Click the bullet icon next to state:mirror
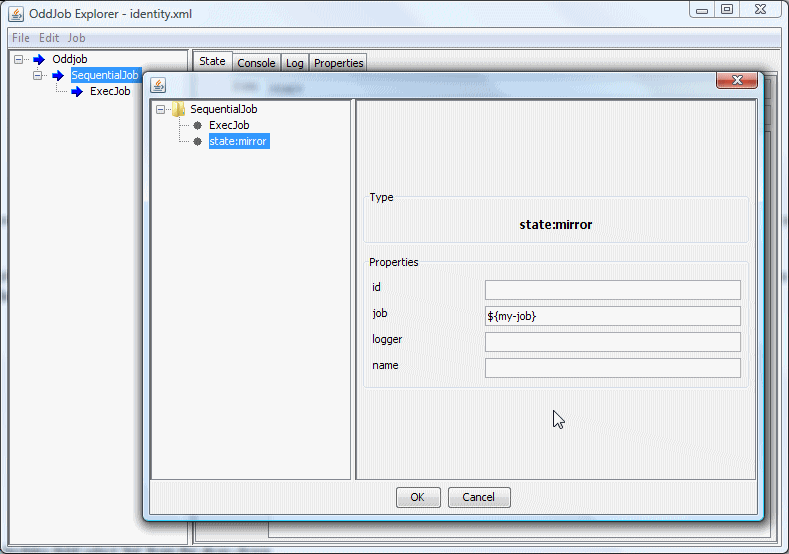 tap(198, 141)
